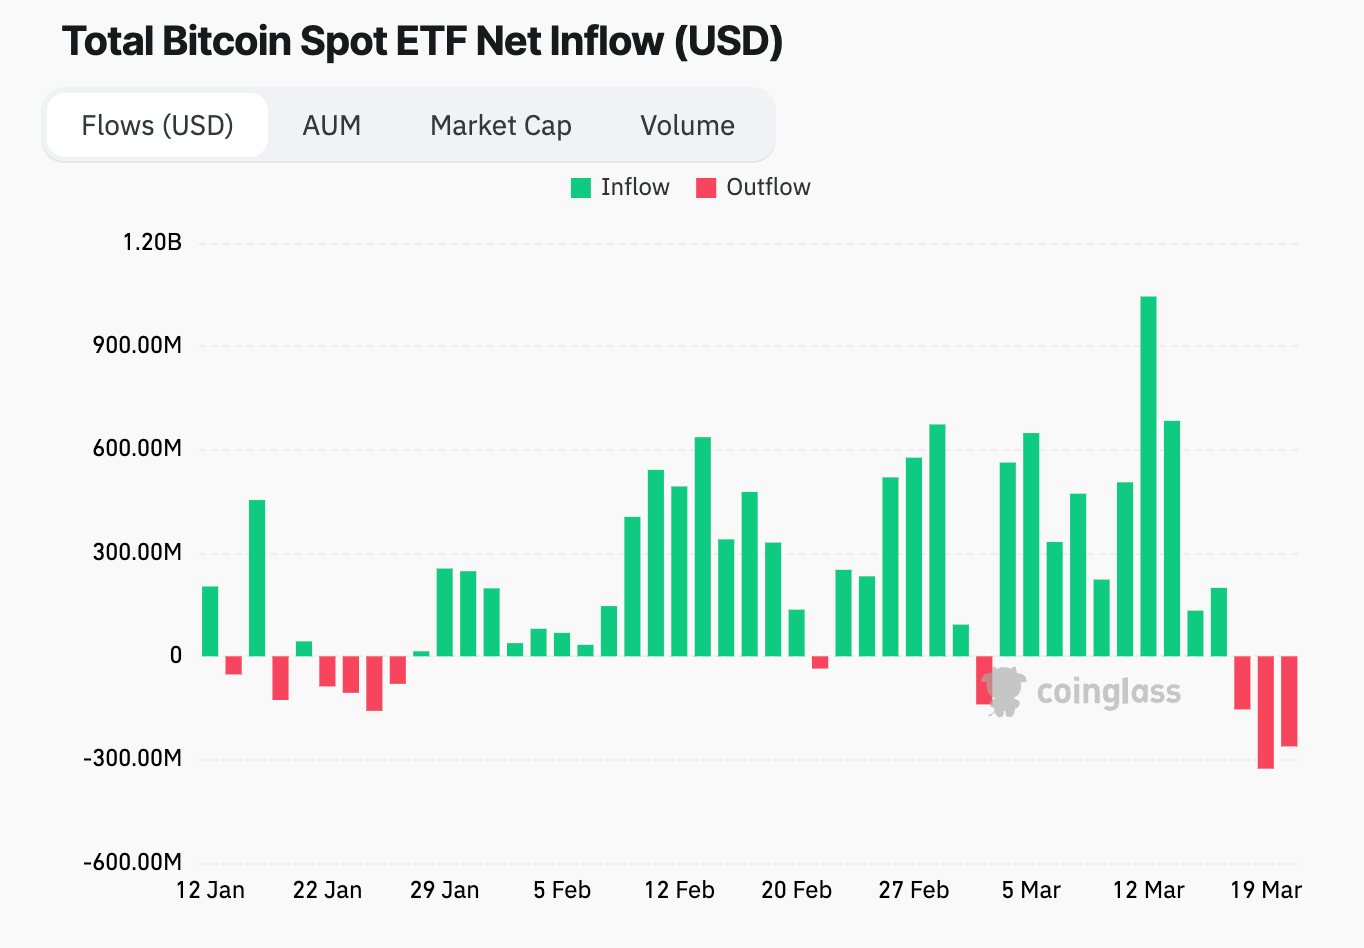Click the 19 Mar axis label
1364x948 pixels.
[x=1267, y=889]
